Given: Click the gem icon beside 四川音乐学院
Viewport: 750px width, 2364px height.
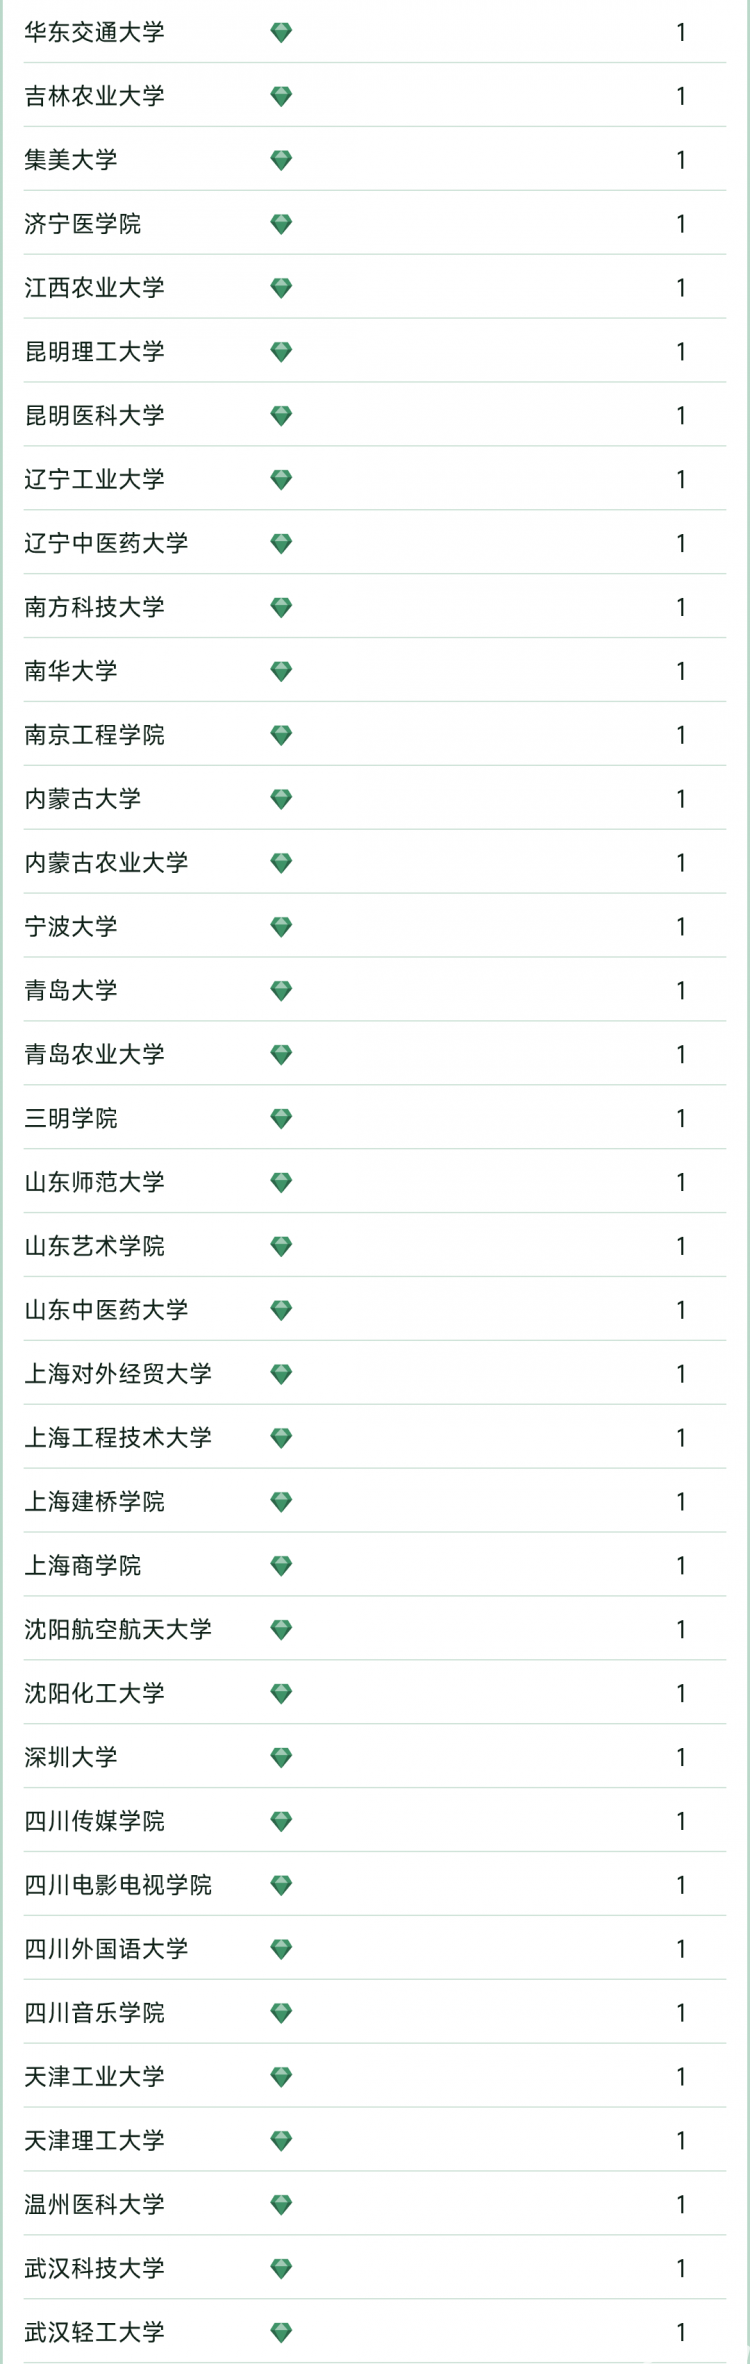Looking at the screenshot, I should pos(281,2012).
